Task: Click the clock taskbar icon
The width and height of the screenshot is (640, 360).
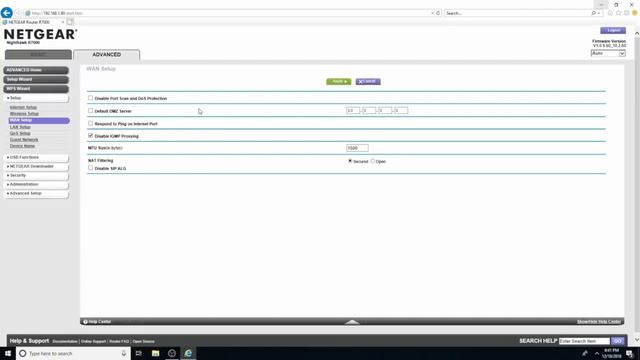Action: pos(172,353)
